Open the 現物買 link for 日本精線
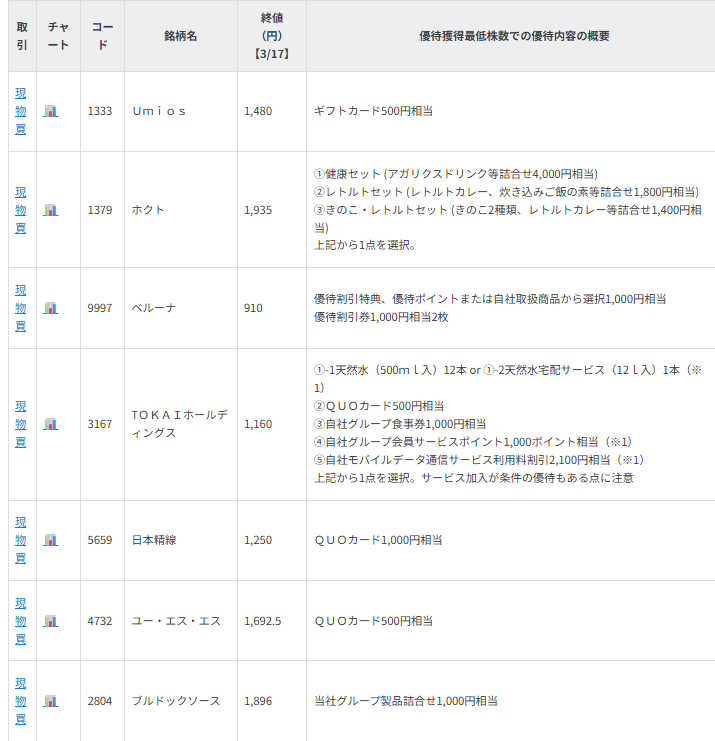The height and width of the screenshot is (741, 715). tap(21, 540)
